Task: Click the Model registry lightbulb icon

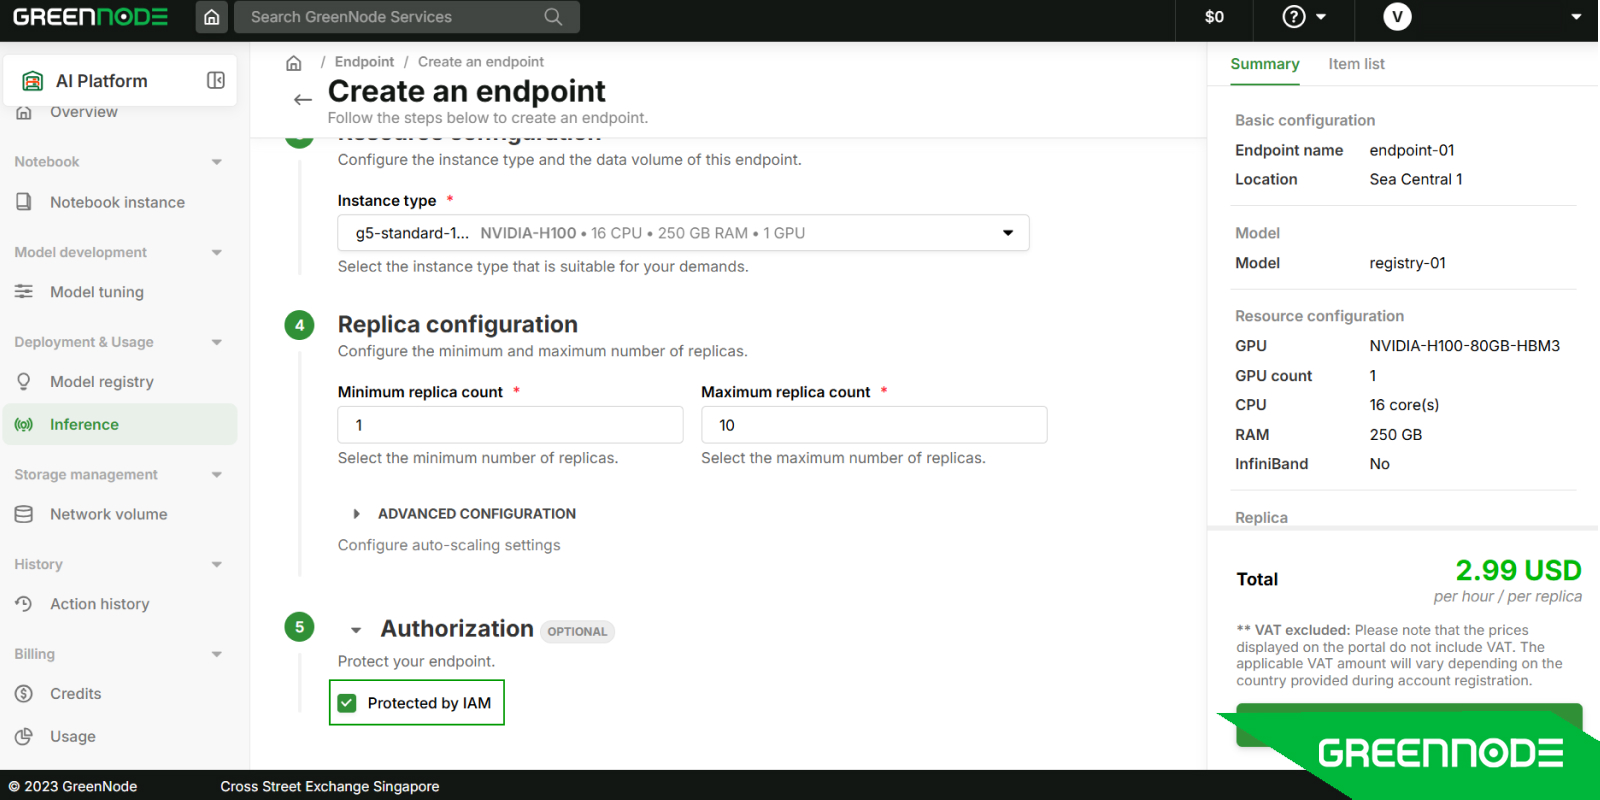Action: (24, 382)
